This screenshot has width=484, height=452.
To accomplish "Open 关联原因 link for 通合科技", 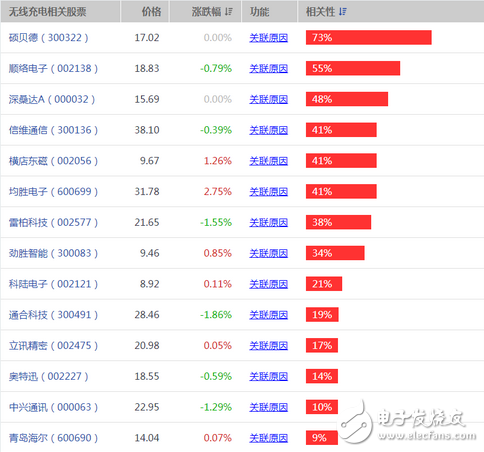I will pos(268,315).
